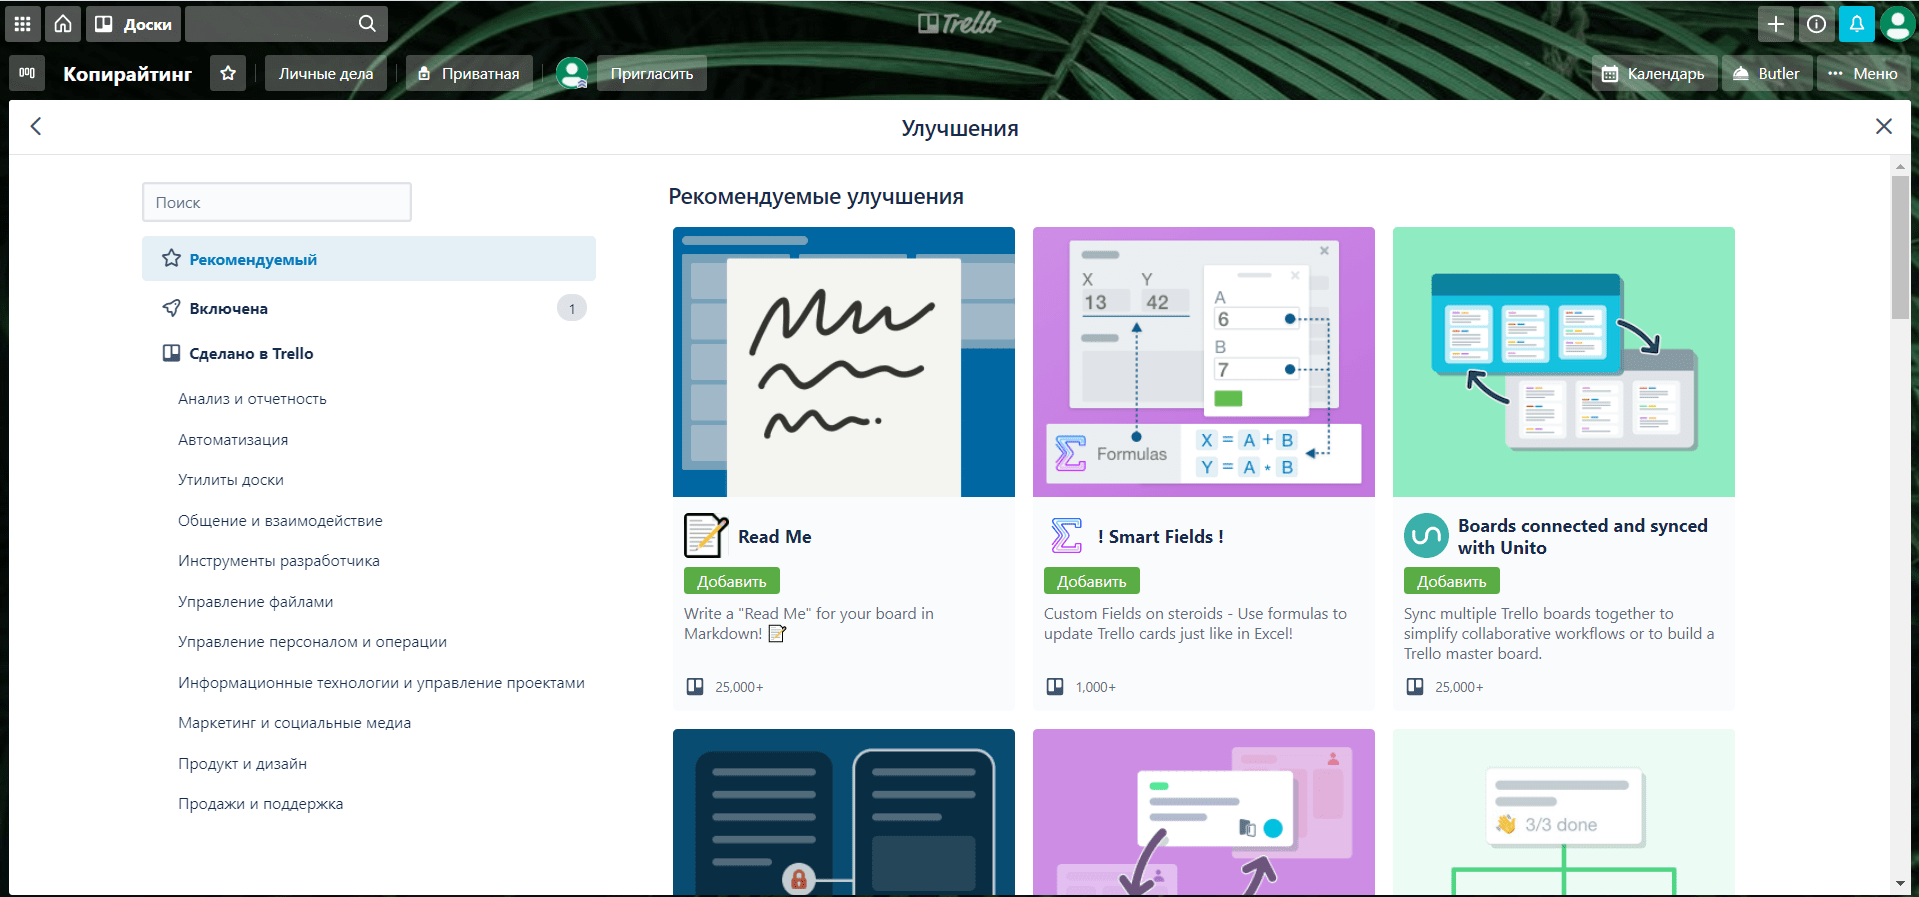Click the Smart Fields sigma icon

tap(1066, 536)
